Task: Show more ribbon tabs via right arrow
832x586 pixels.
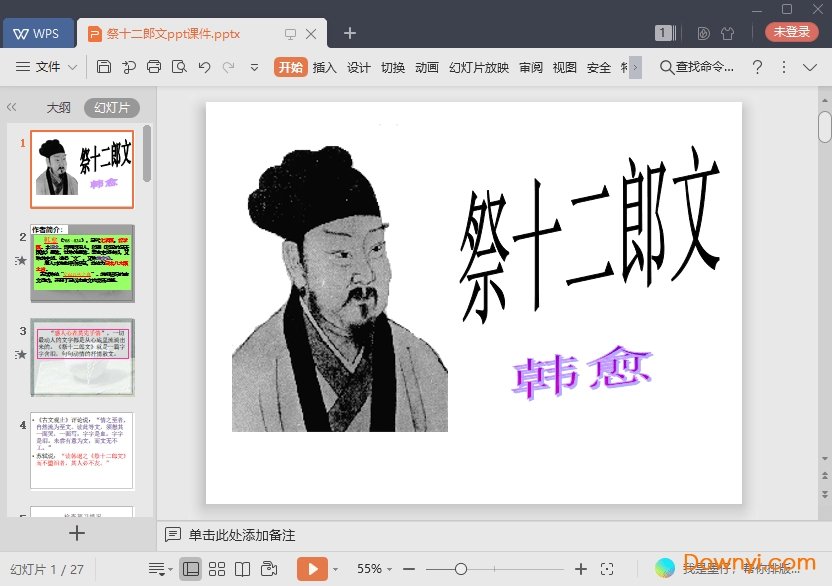Action: pos(635,67)
